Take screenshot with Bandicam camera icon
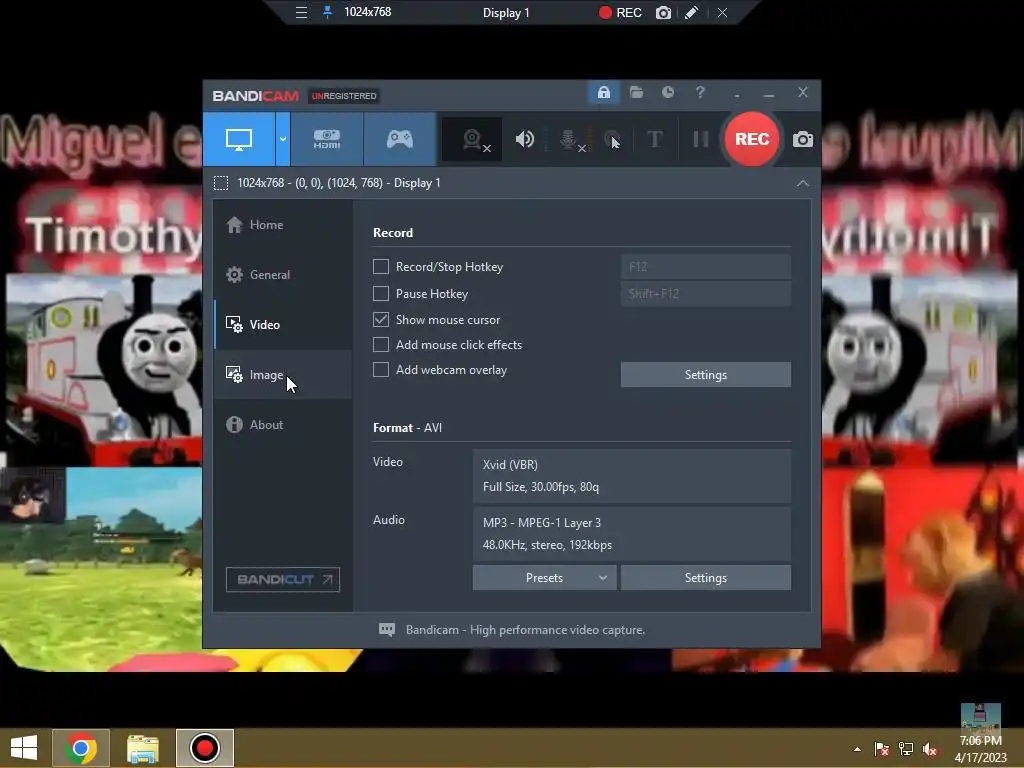This screenshot has width=1024, height=768. point(803,139)
